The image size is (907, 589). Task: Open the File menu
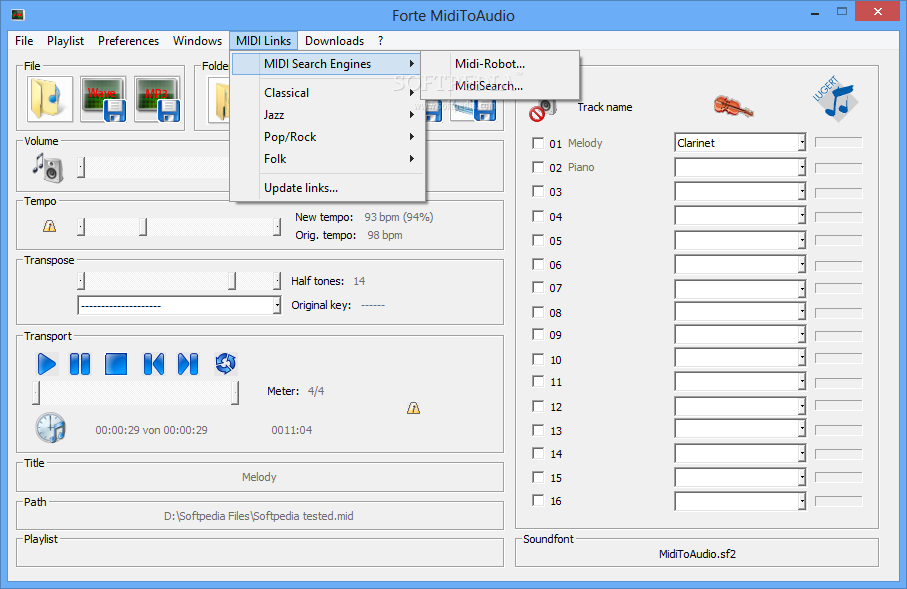tap(24, 41)
